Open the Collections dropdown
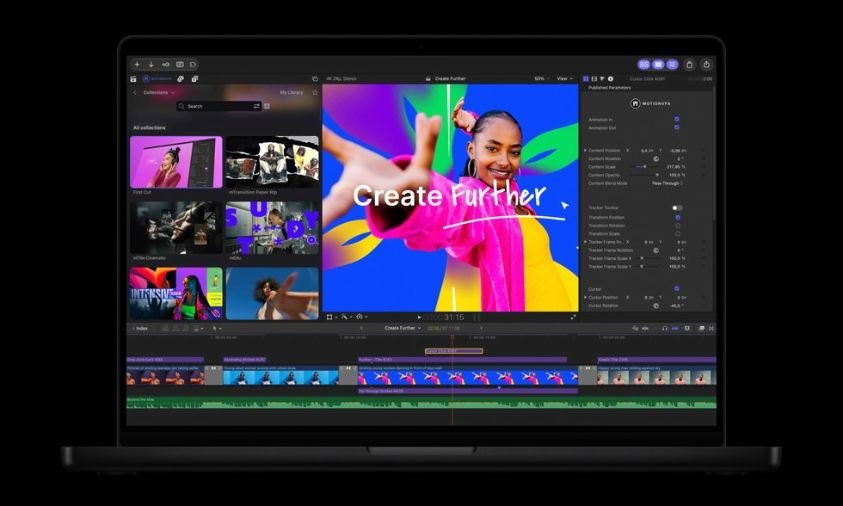 click(x=159, y=92)
